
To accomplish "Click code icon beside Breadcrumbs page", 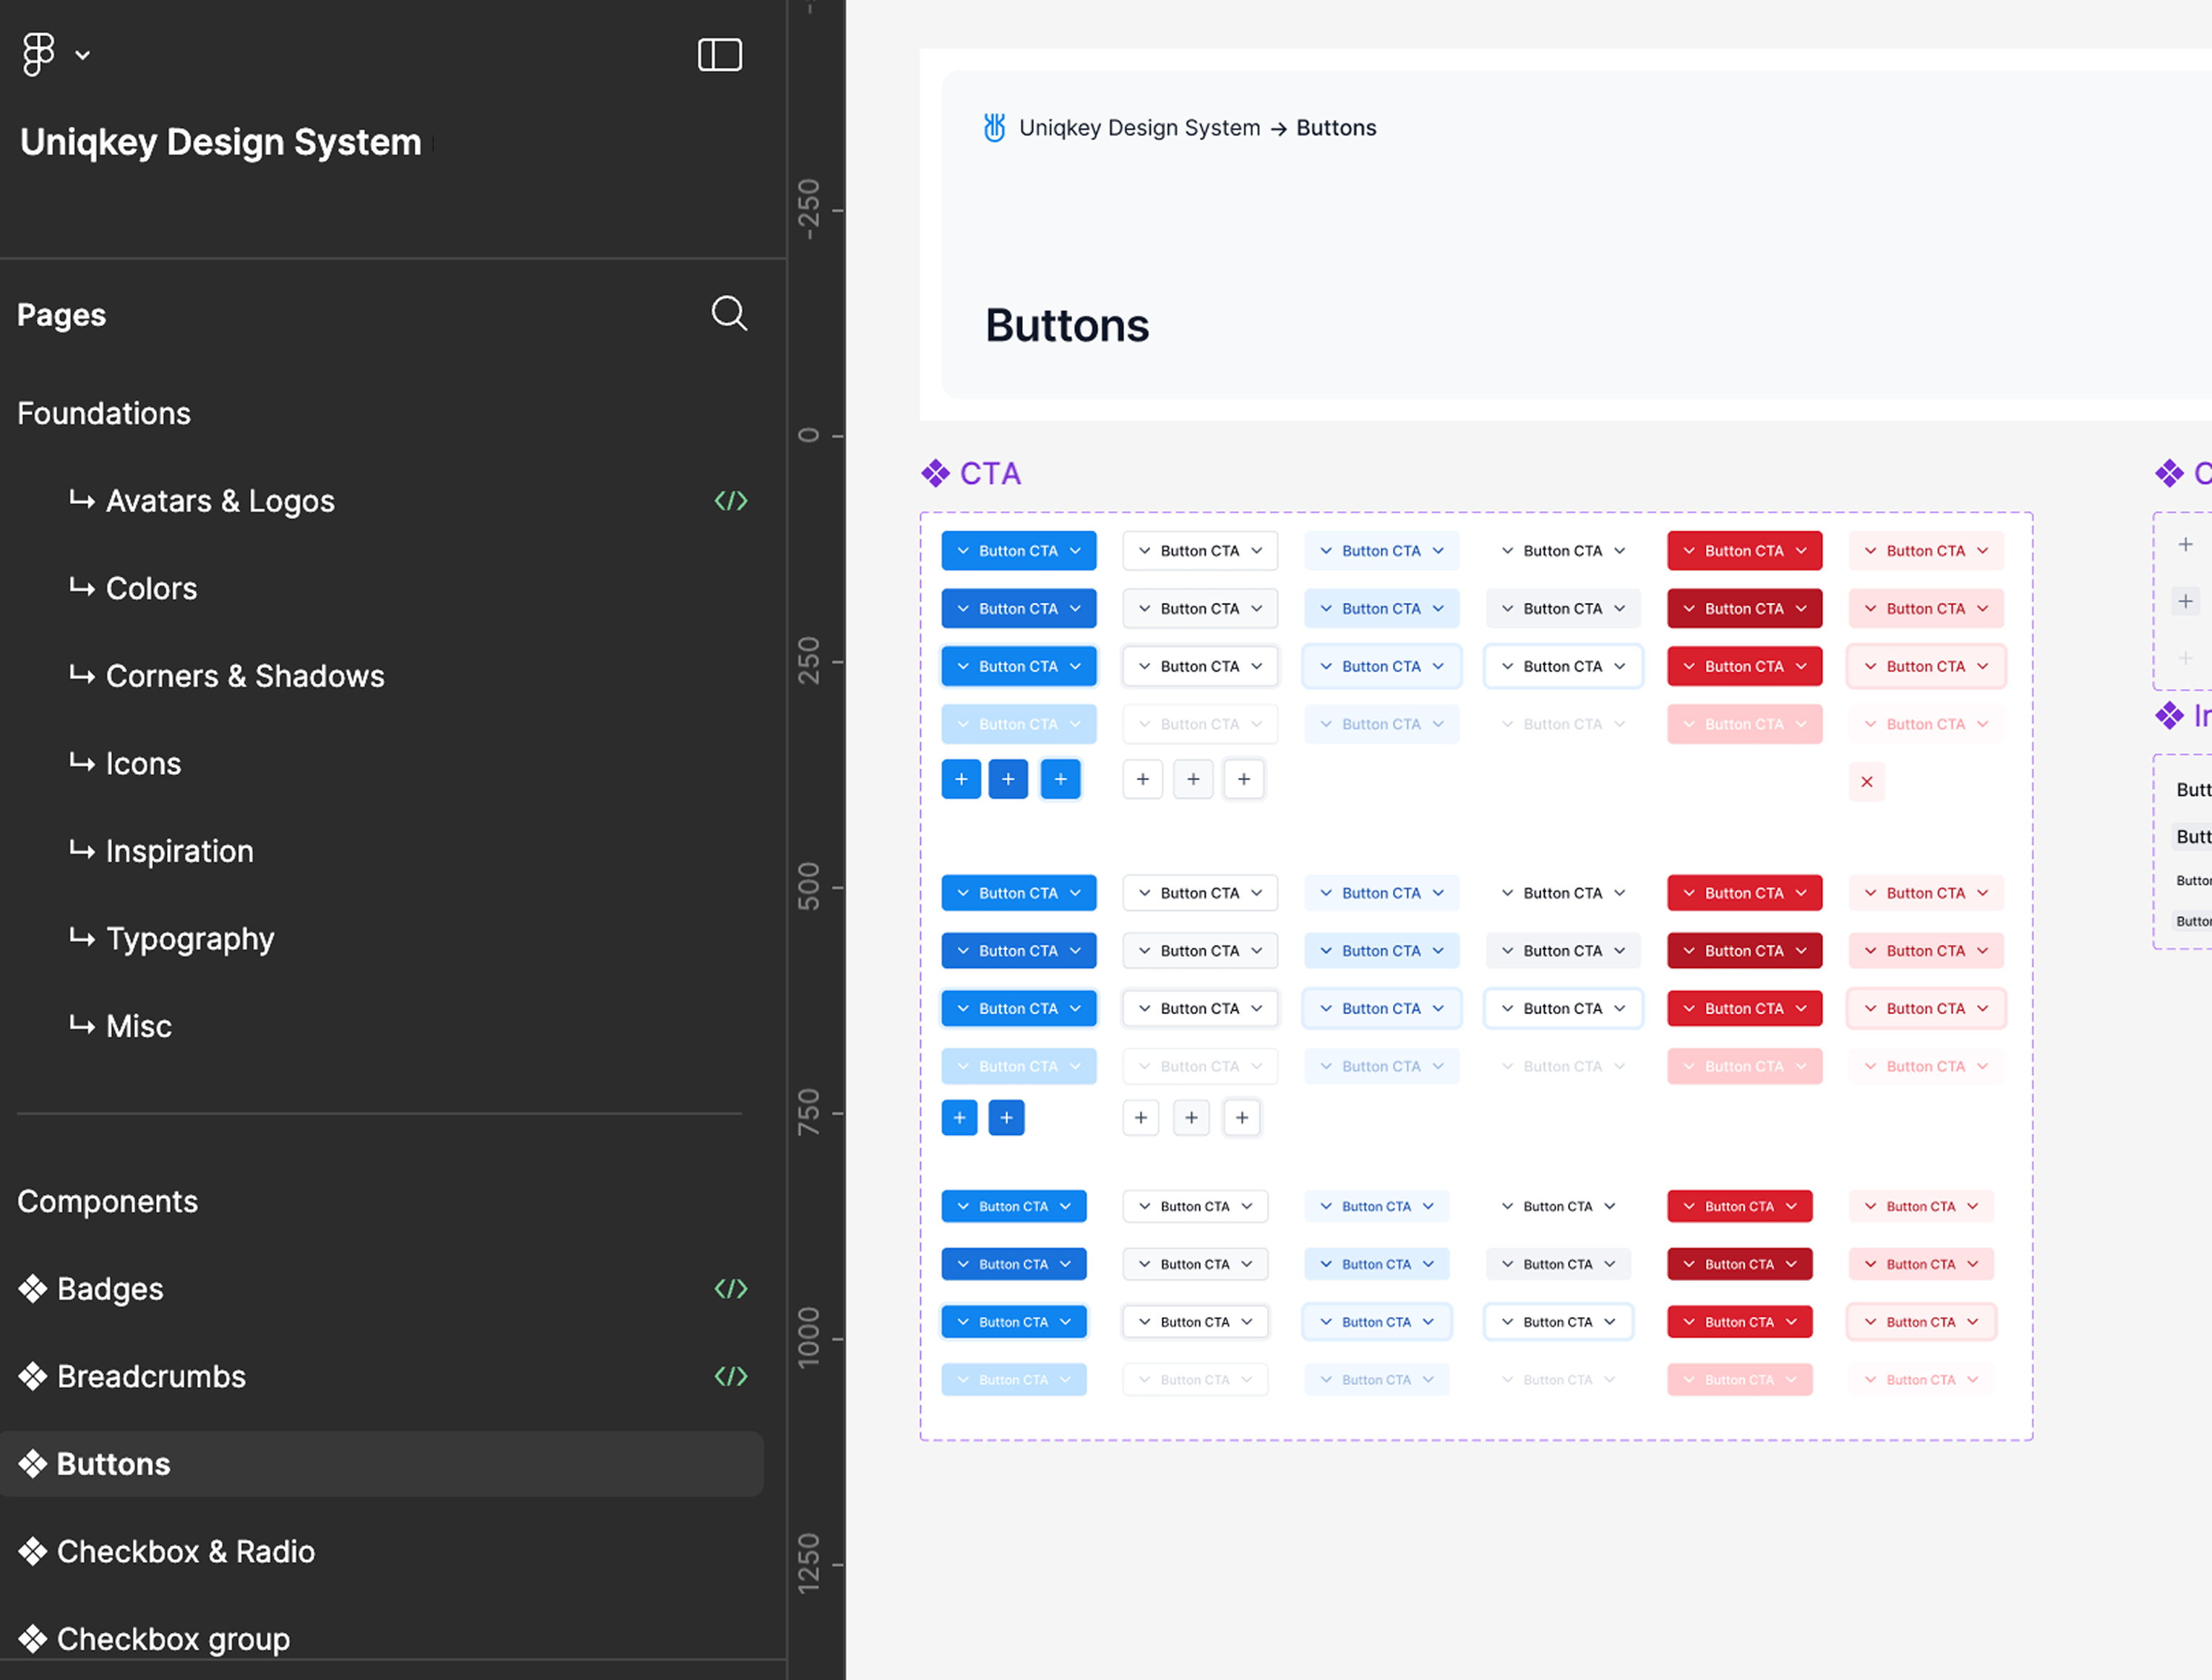I will [x=731, y=1377].
